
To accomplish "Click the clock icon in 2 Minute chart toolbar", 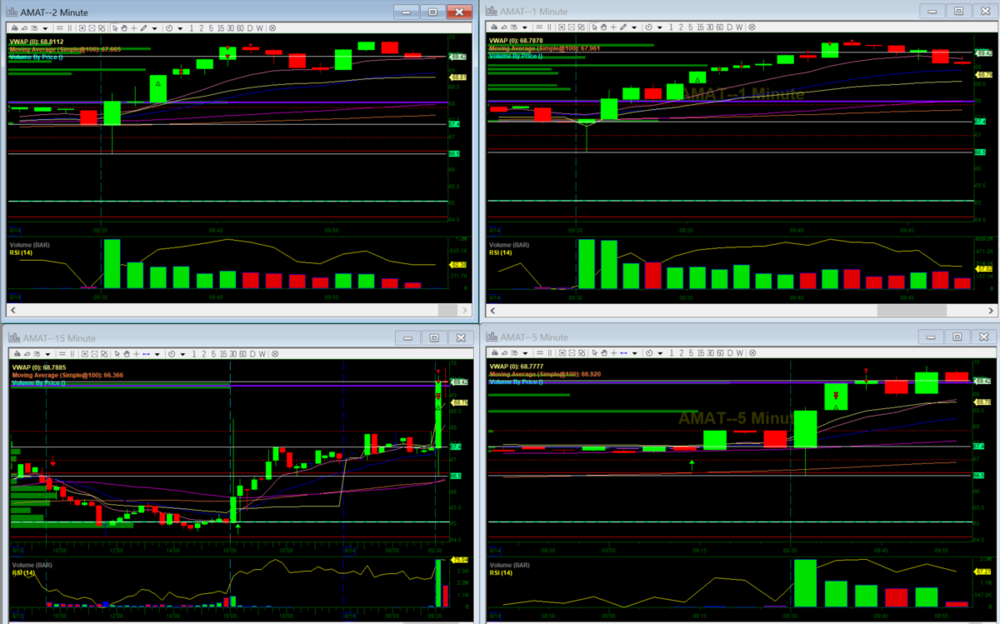I will tap(169, 28).
